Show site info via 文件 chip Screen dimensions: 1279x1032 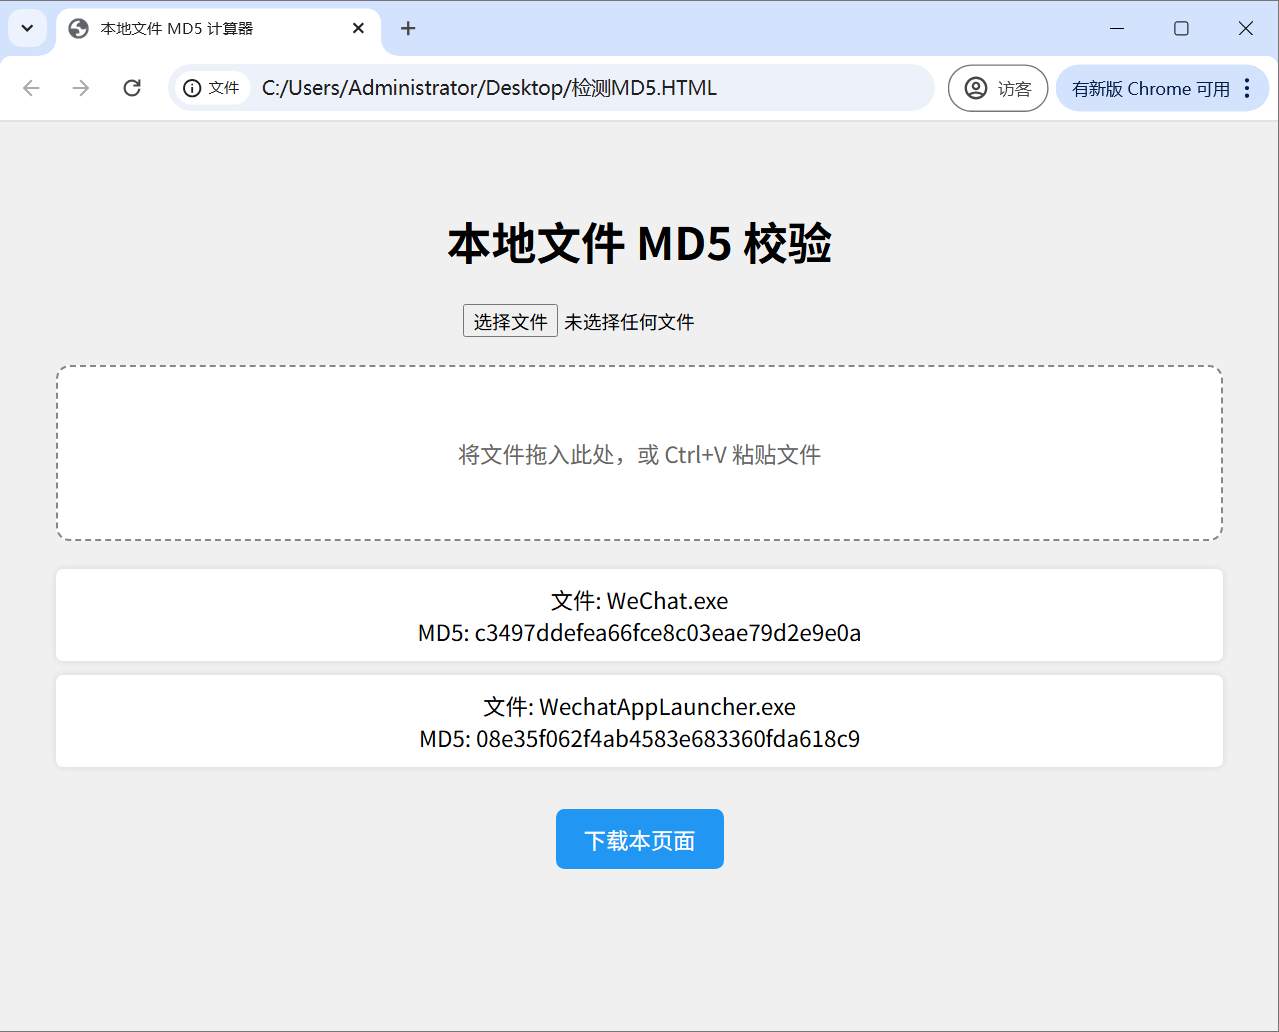click(x=212, y=88)
